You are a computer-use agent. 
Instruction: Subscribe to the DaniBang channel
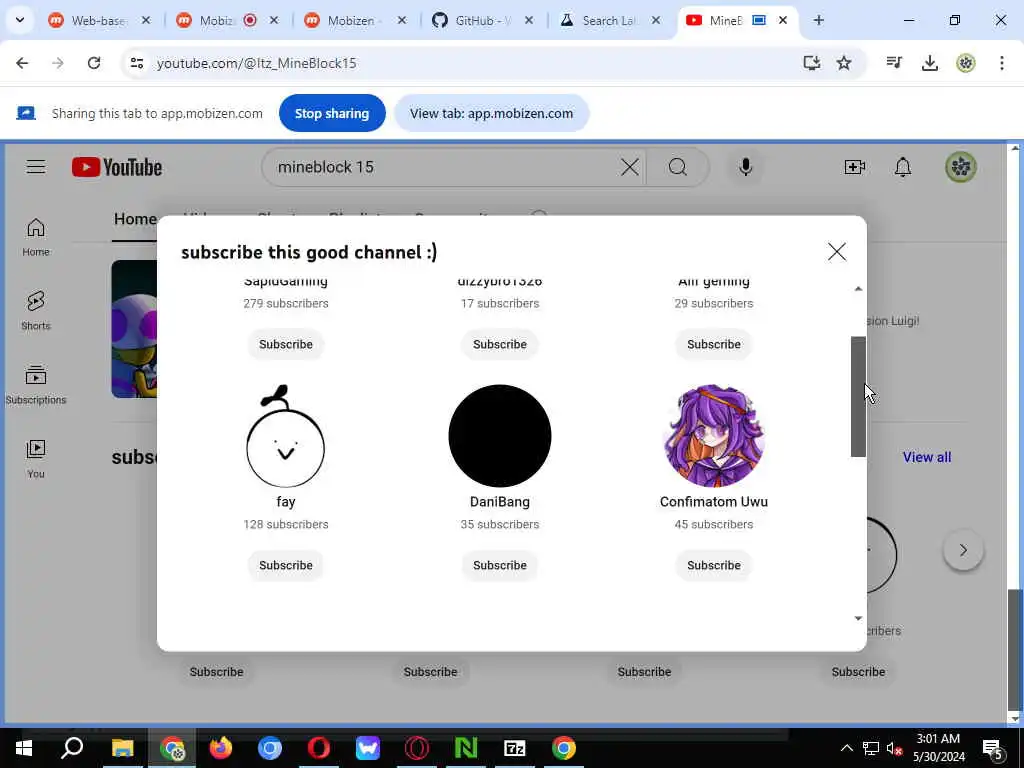(x=500, y=565)
